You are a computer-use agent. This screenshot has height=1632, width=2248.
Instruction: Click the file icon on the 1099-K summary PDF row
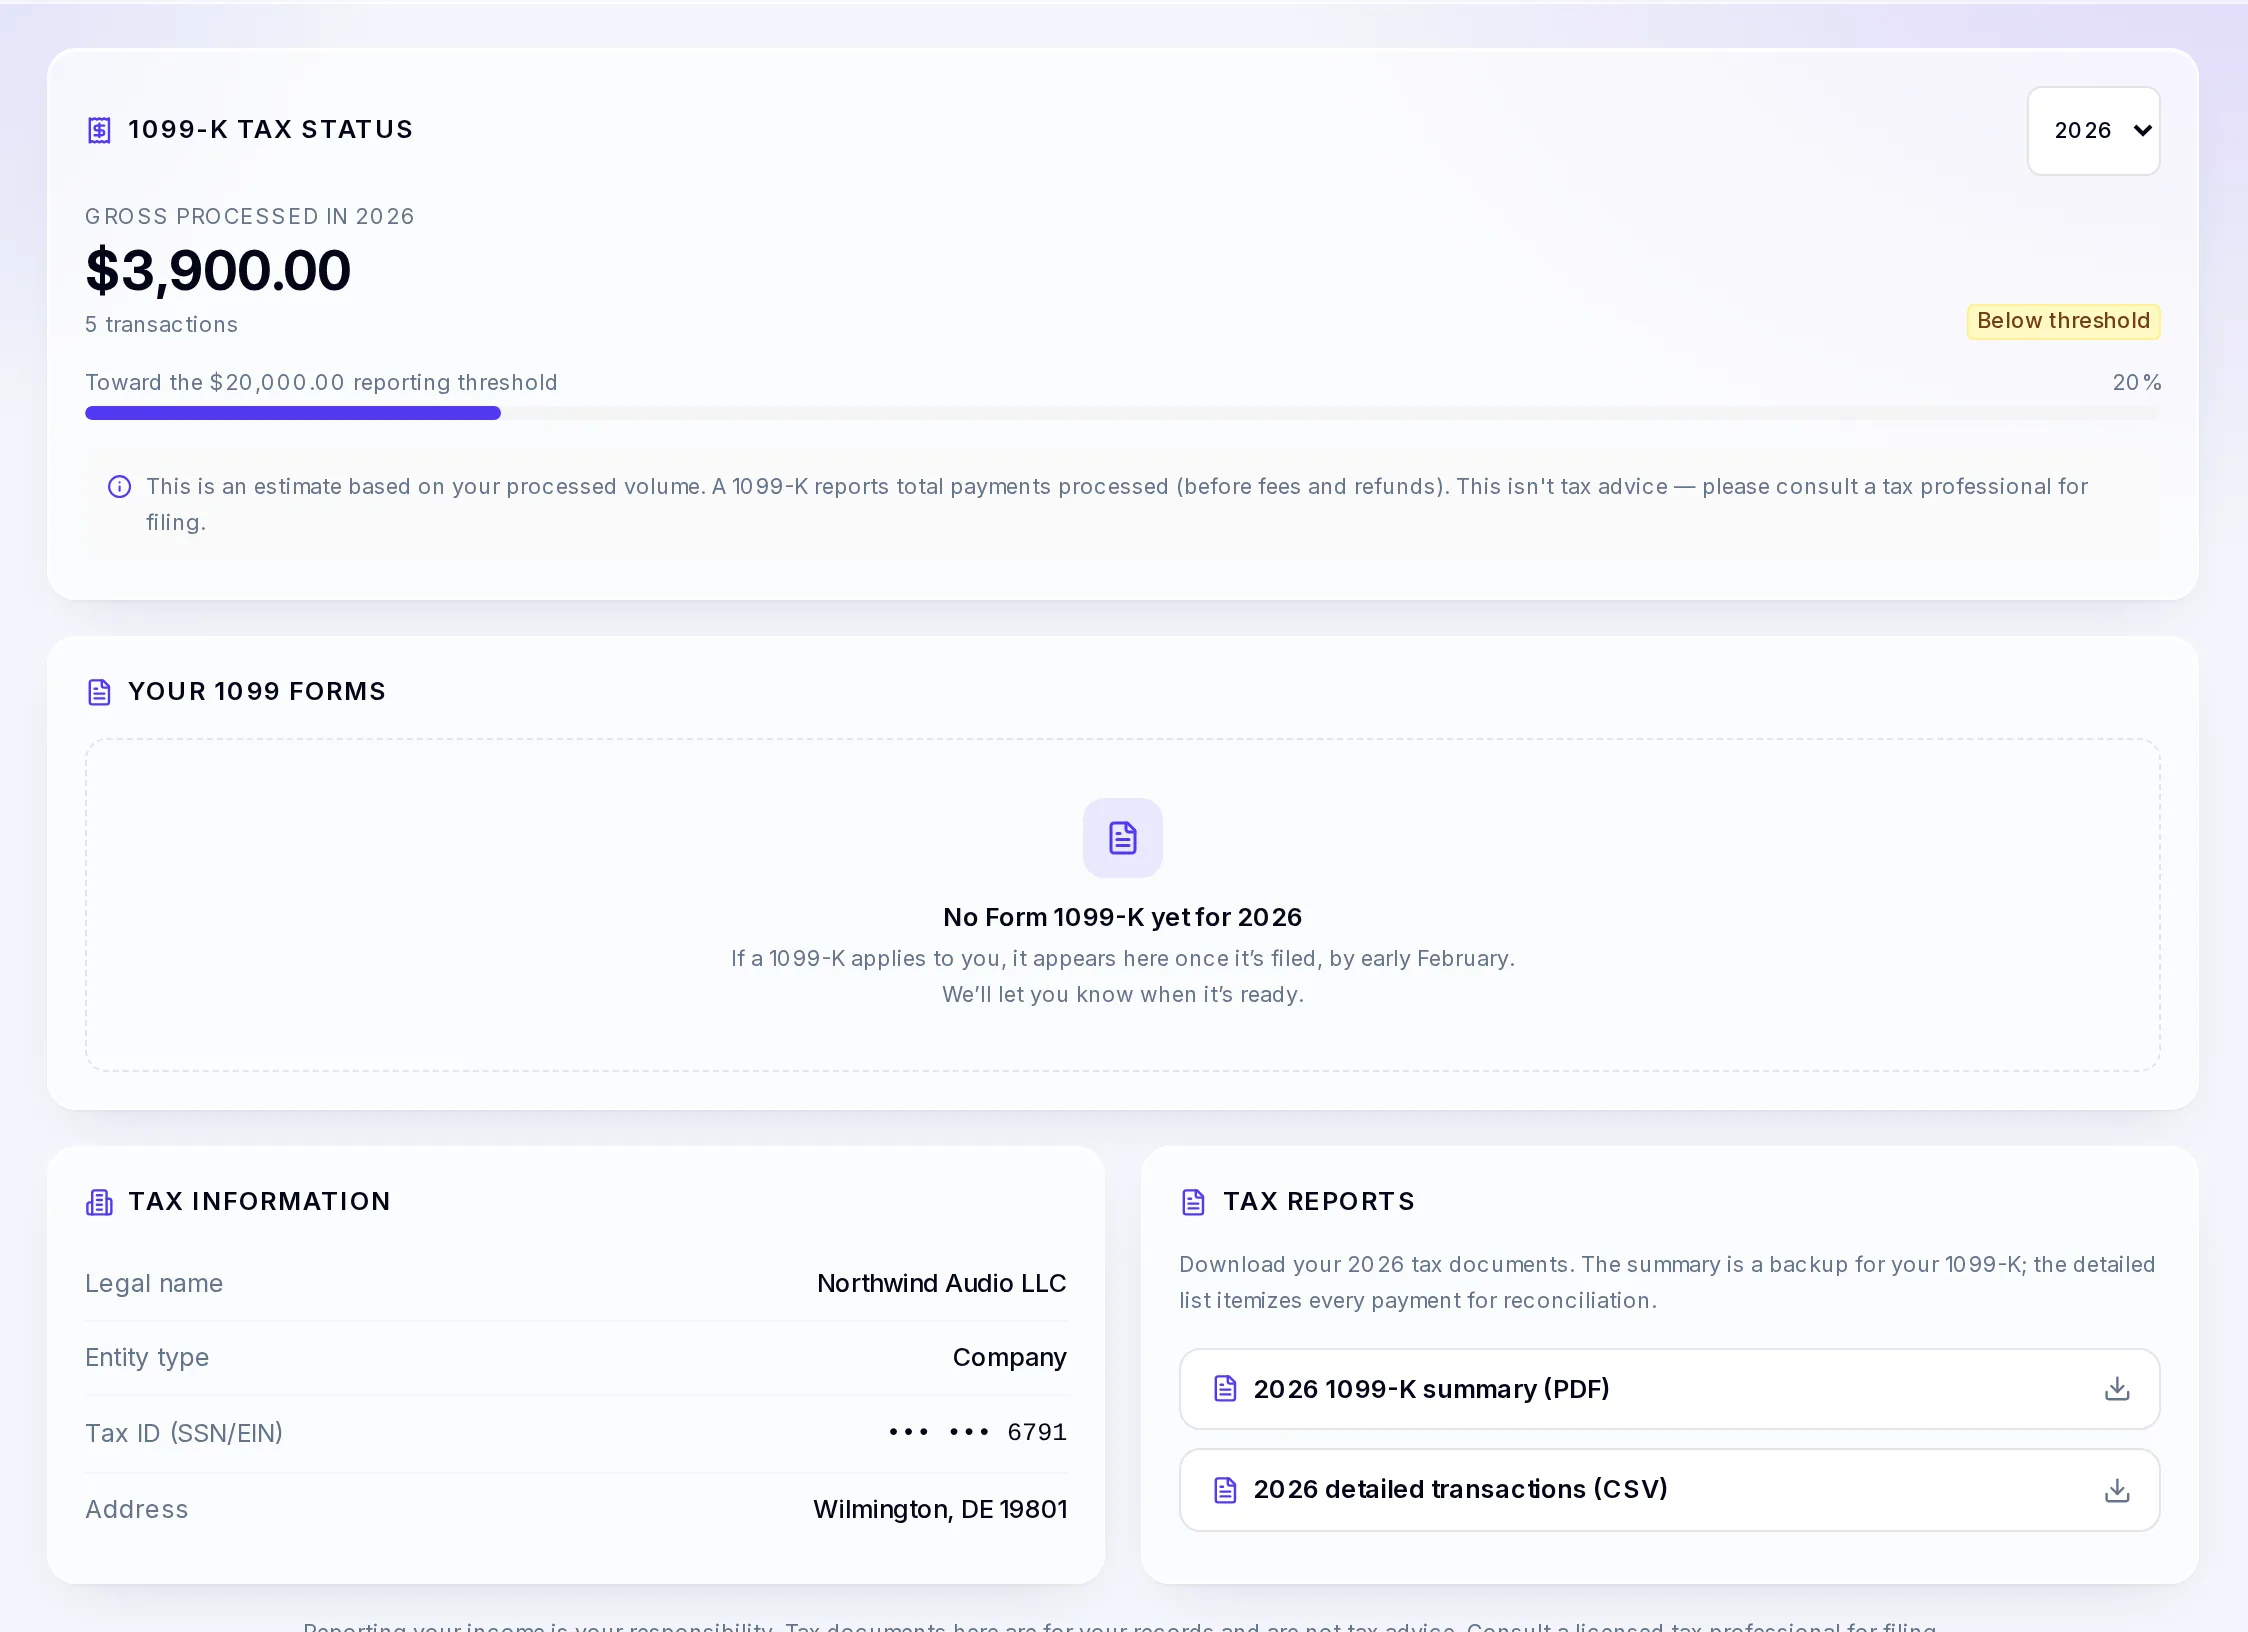tap(1225, 1389)
